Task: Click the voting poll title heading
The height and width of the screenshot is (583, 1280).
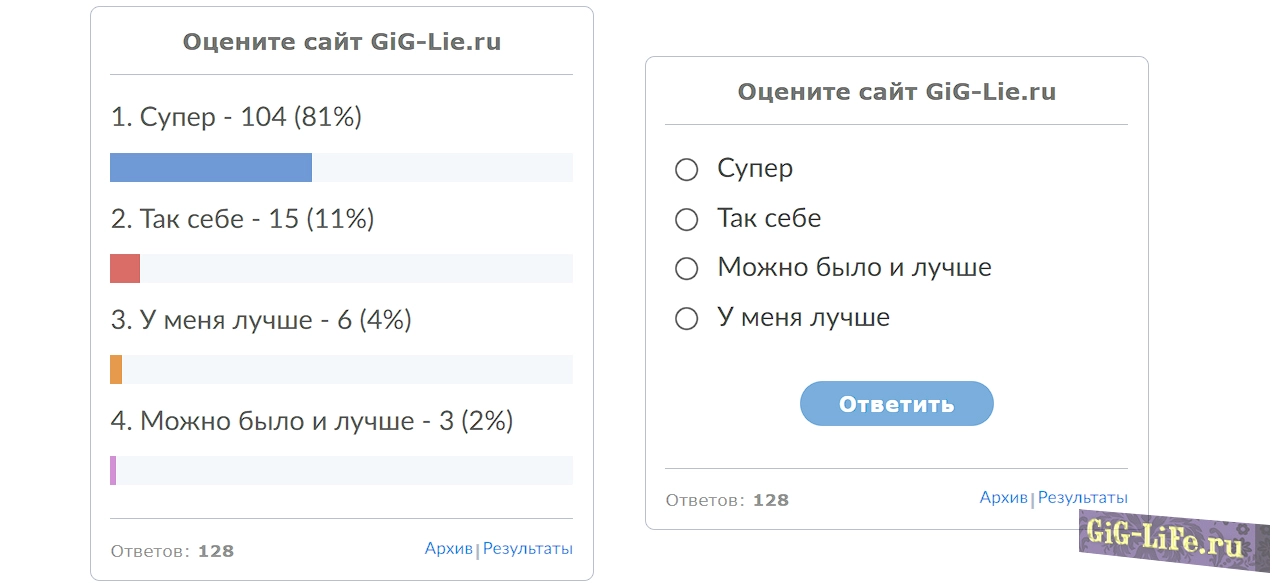Action: 340,42
